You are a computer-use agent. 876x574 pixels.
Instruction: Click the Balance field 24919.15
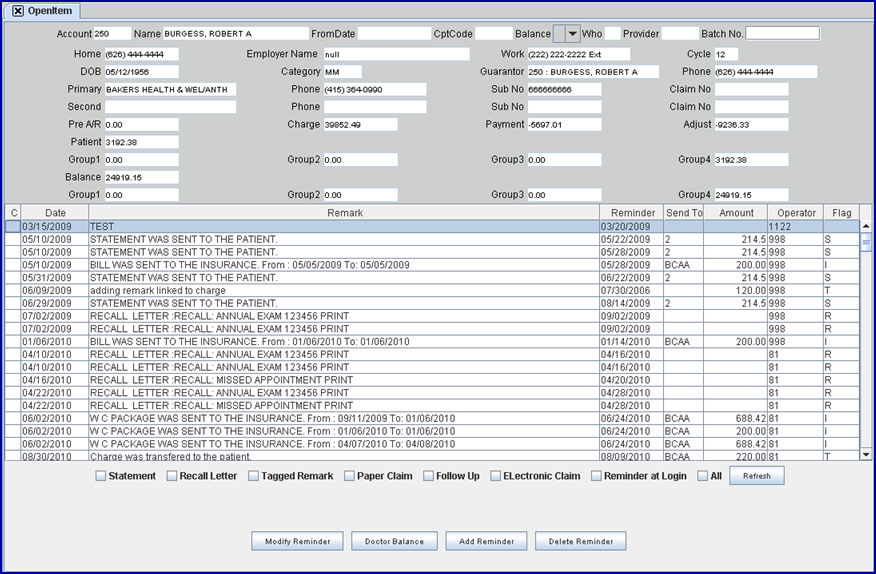[141, 177]
